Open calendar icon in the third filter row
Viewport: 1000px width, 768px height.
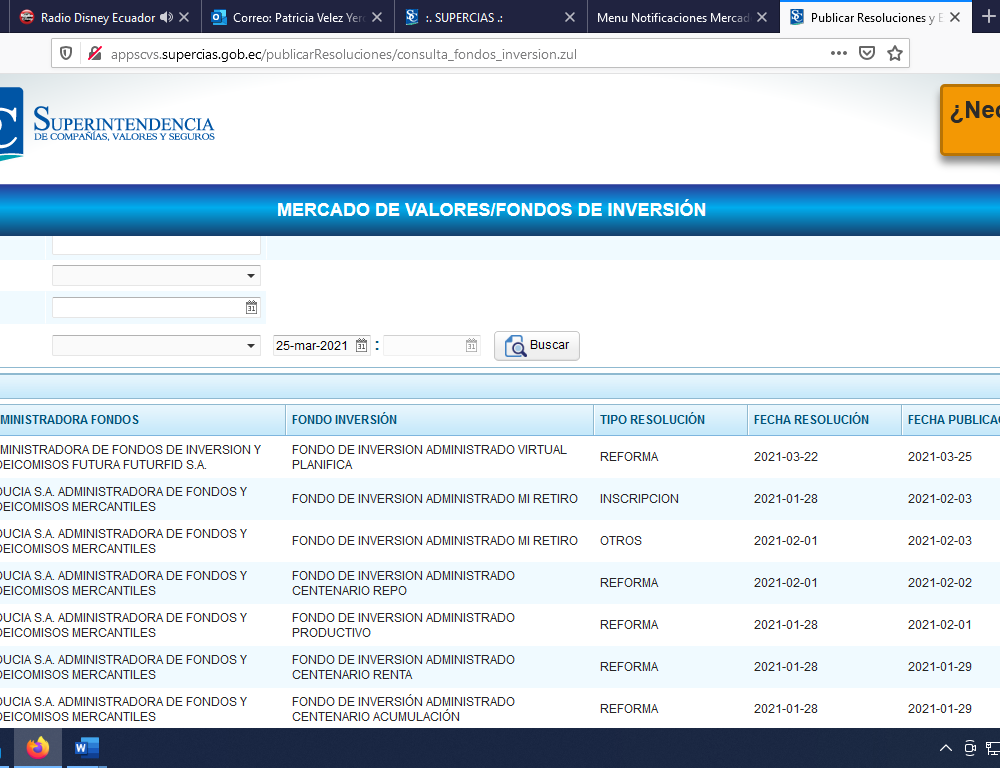(251, 308)
